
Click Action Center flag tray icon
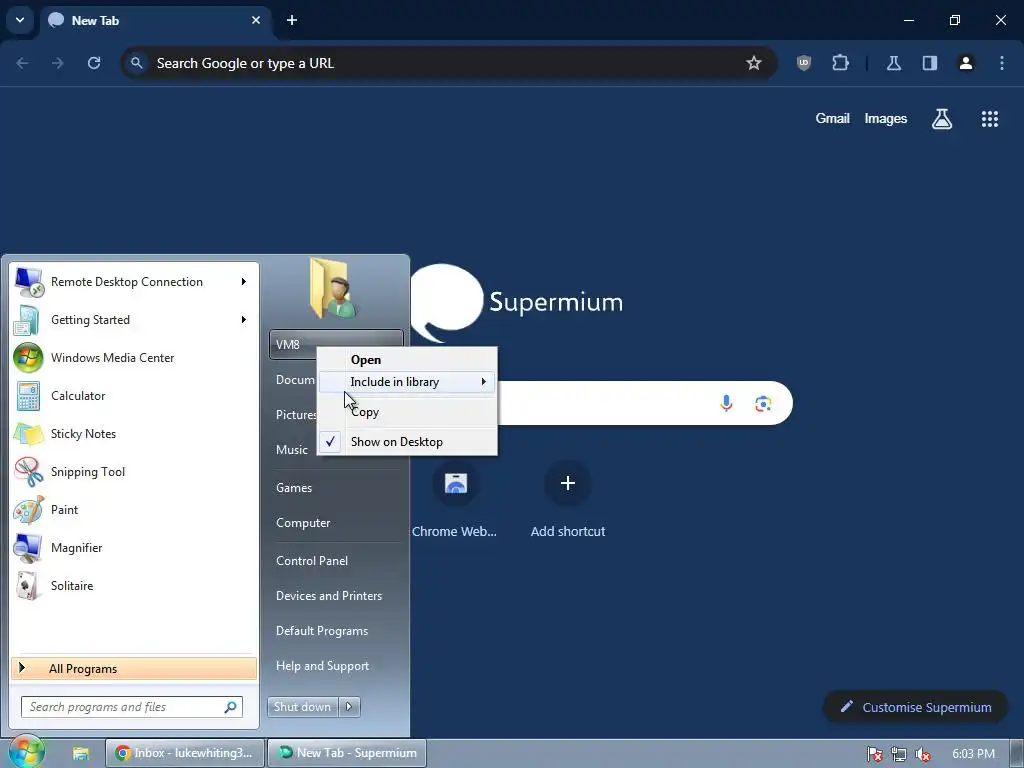pyautogui.click(x=874, y=754)
